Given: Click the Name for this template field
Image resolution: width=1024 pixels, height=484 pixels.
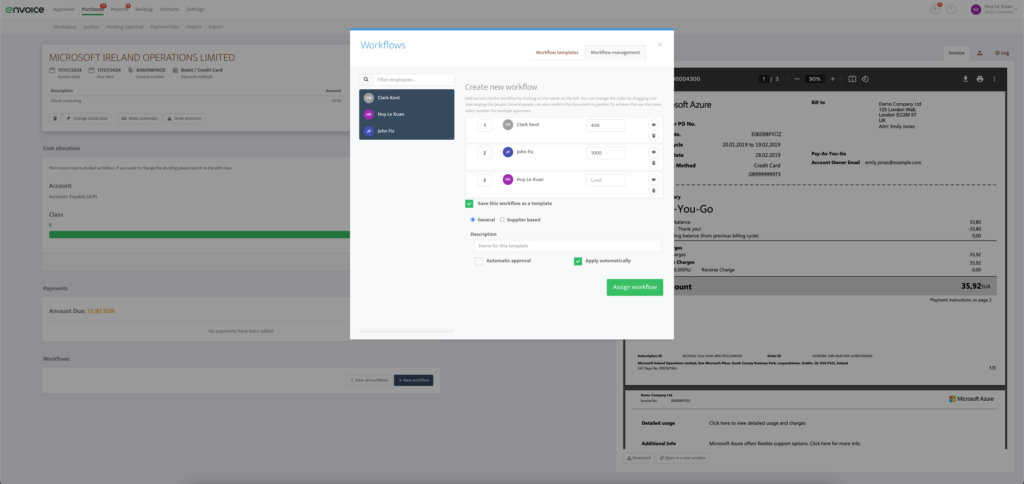Looking at the screenshot, I should pyautogui.click(x=567, y=246).
